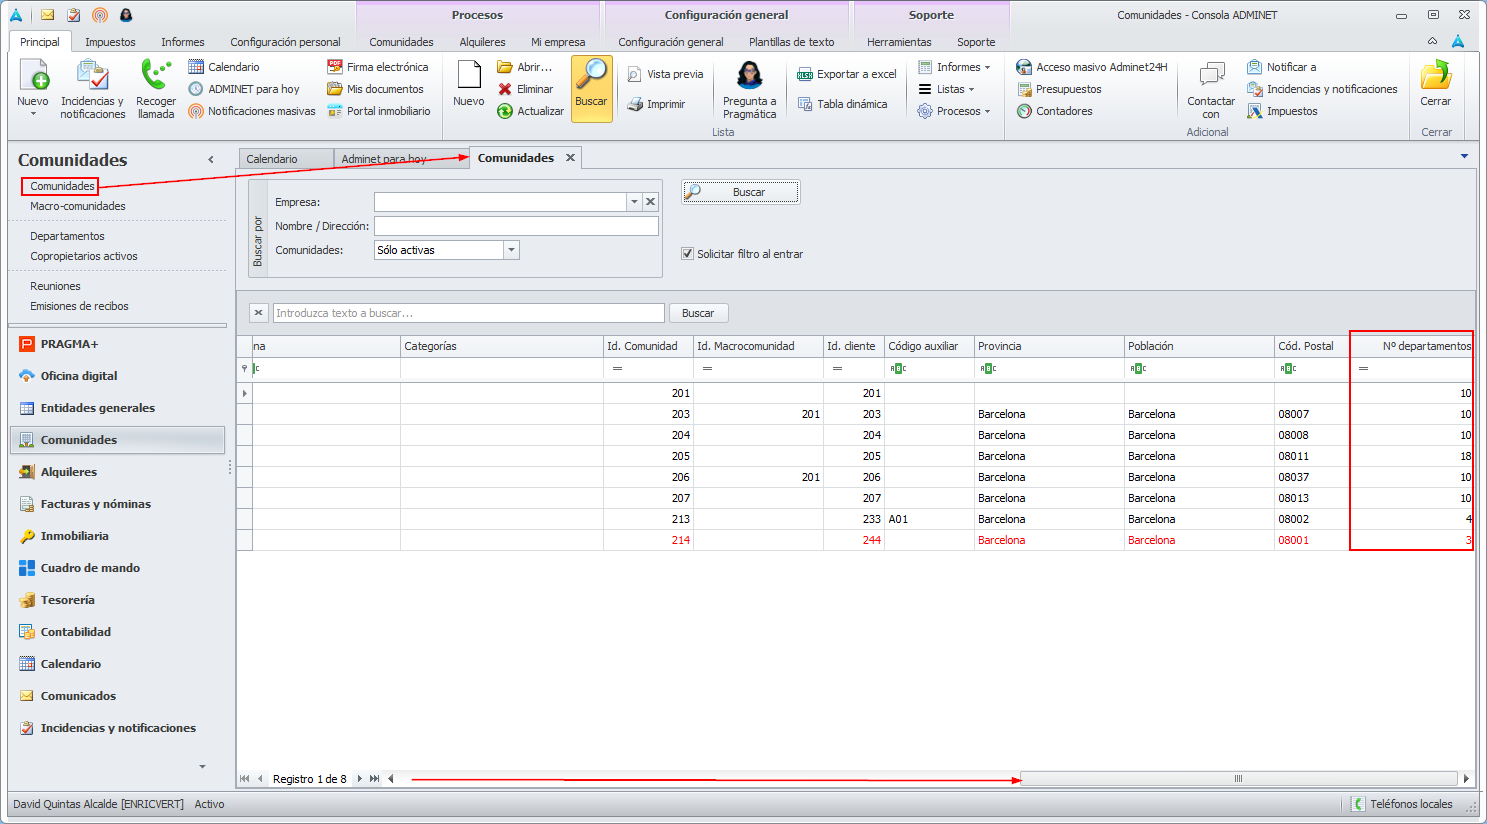Screen dimensions: 1487x824
Task: Open the Comunidades Sólo activas combo box
Action: click(x=447, y=250)
